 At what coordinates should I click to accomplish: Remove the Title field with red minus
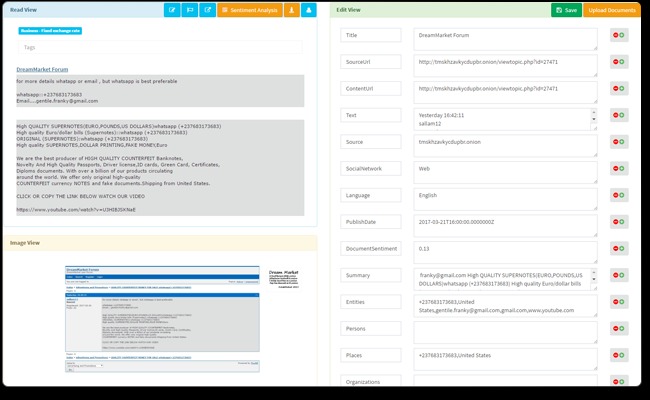click(616, 35)
